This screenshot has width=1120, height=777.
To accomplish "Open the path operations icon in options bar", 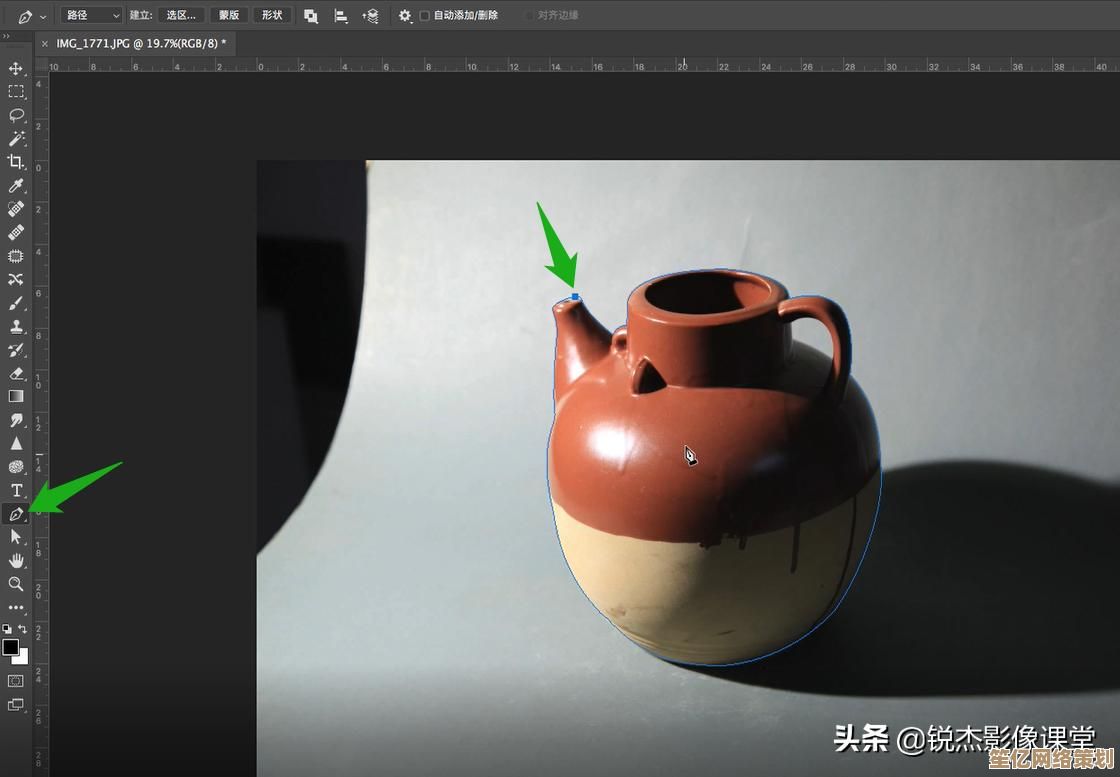I will coord(311,15).
